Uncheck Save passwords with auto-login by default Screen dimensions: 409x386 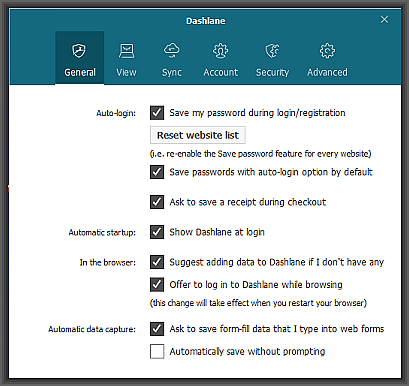coord(157,172)
